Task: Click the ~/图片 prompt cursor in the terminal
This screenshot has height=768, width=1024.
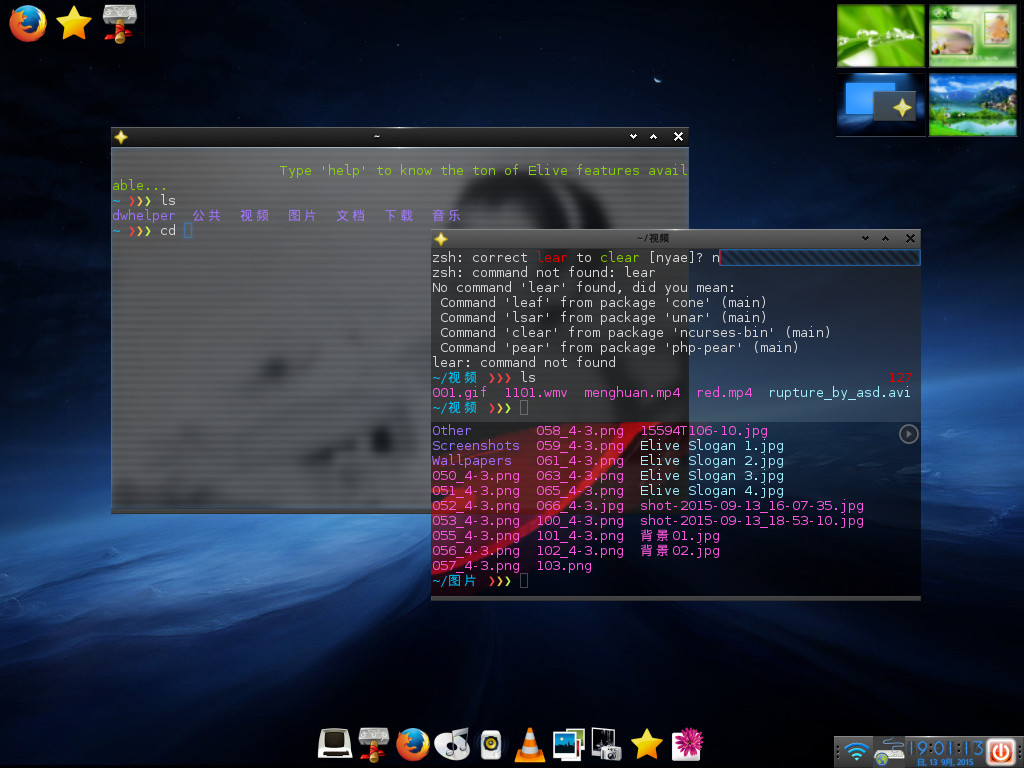Action: (524, 581)
